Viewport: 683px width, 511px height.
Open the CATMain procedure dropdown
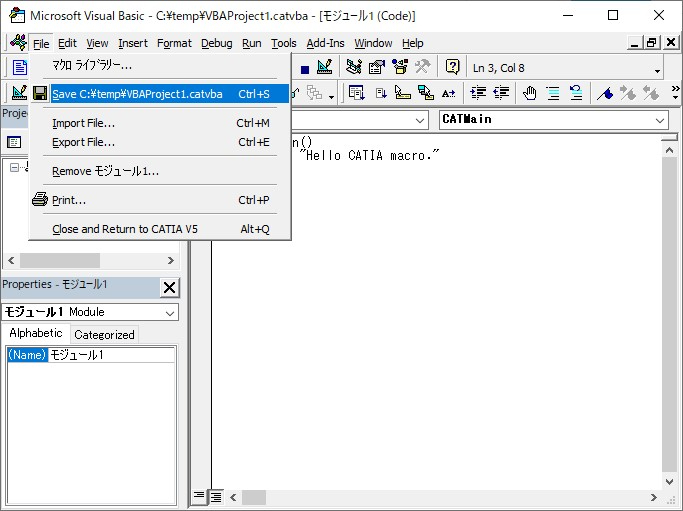tap(659, 120)
